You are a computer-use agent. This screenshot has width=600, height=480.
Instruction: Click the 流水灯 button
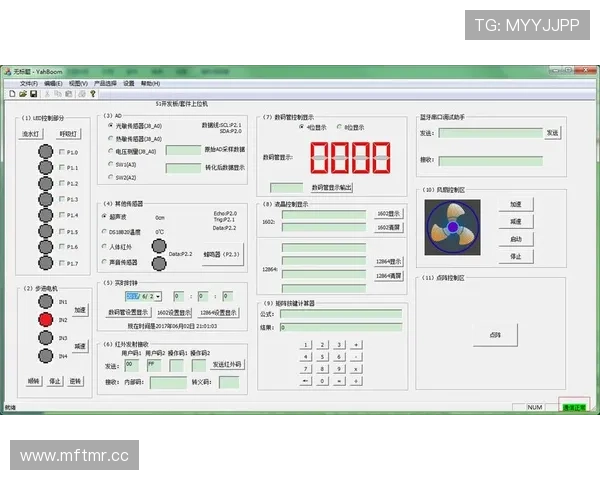(32, 133)
